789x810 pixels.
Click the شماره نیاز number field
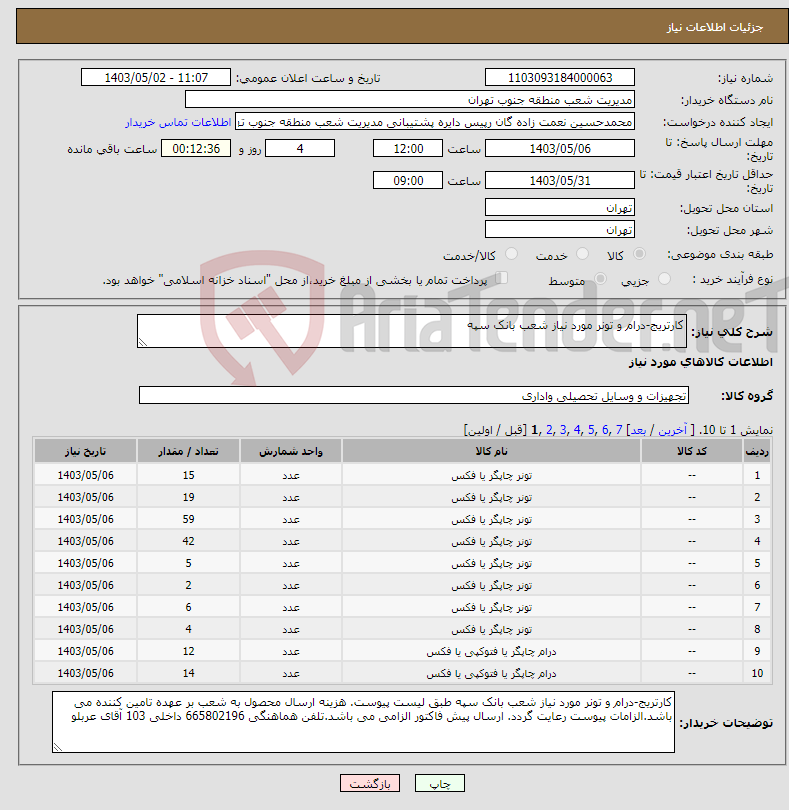(x=560, y=77)
